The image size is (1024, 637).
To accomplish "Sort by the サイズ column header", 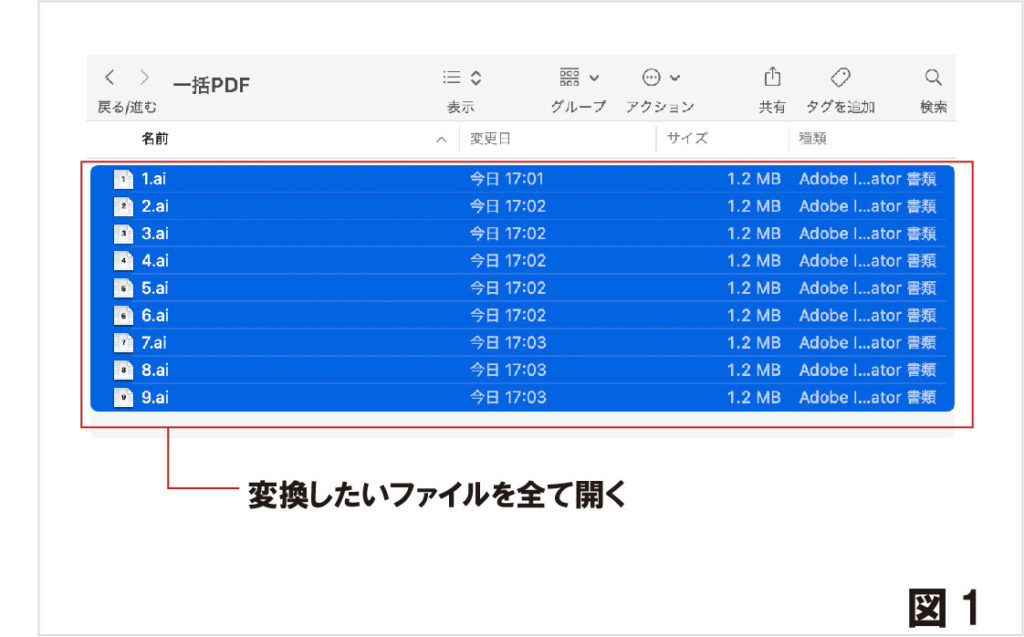I will (x=687, y=139).
